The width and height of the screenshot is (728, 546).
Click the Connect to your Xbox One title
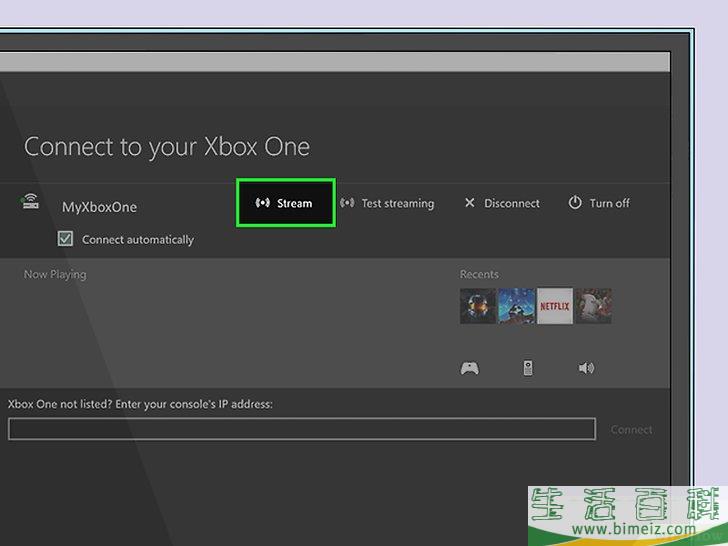pos(167,147)
